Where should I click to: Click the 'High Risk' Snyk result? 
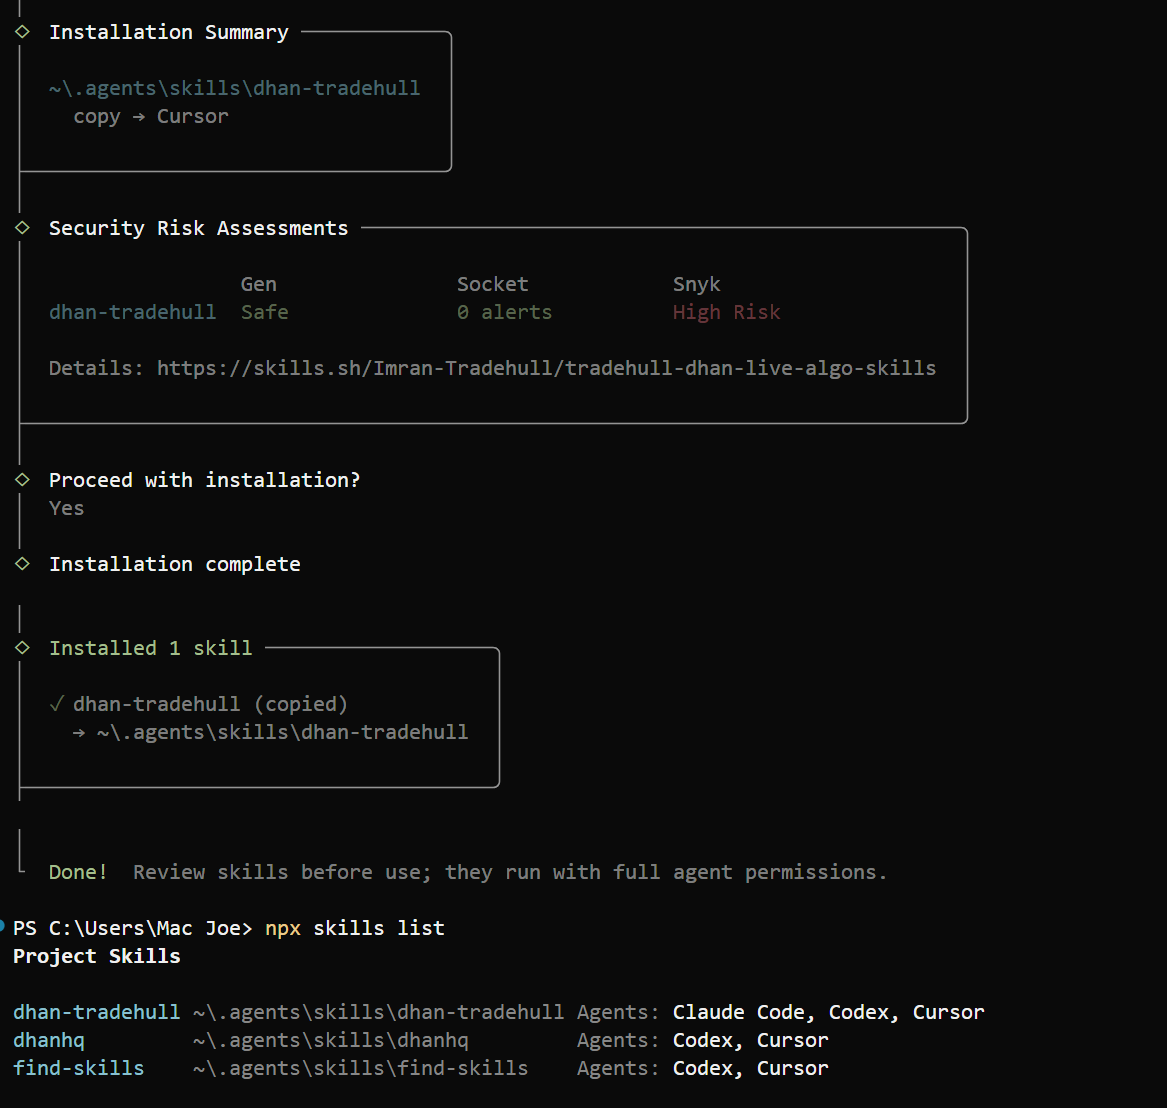tap(726, 313)
